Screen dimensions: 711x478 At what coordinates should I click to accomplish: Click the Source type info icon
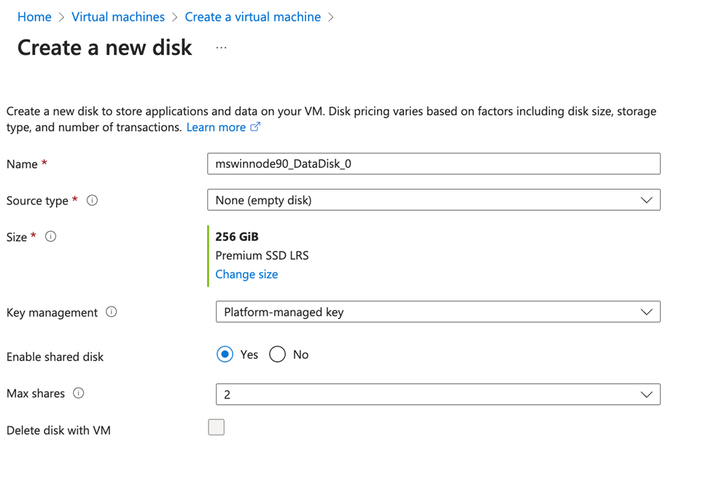tap(92, 200)
